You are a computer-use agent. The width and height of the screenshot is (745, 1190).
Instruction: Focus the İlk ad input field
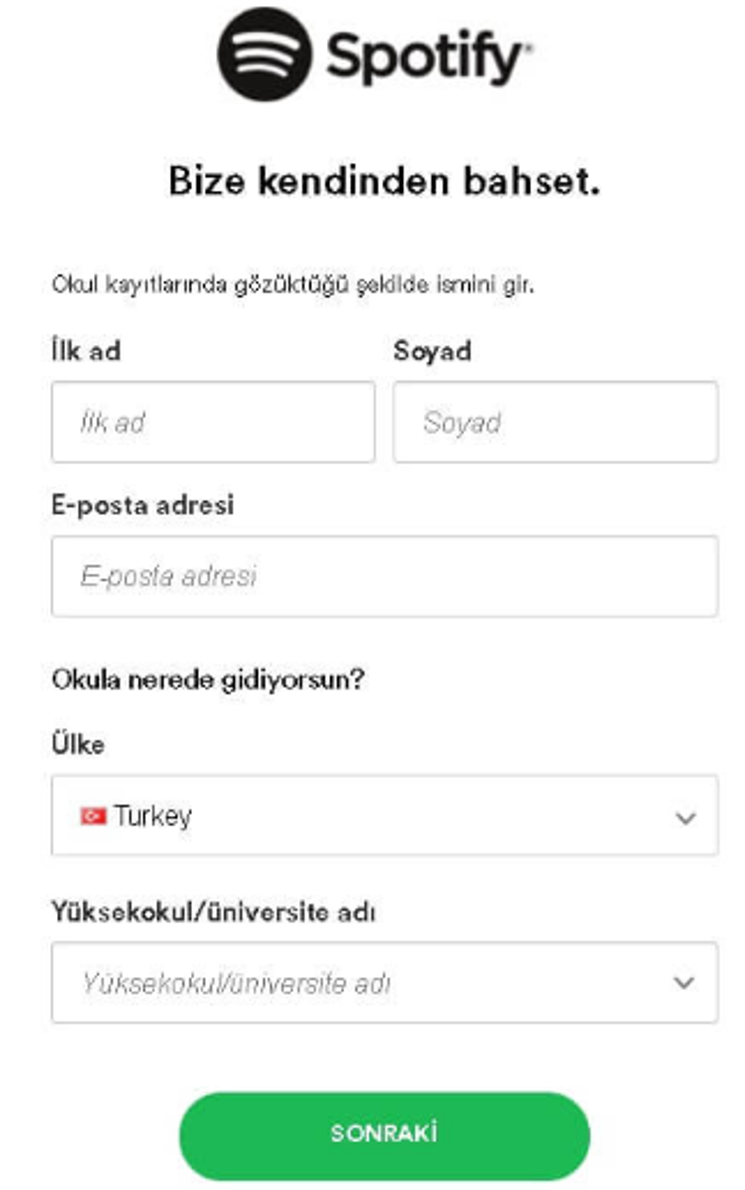point(213,422)
